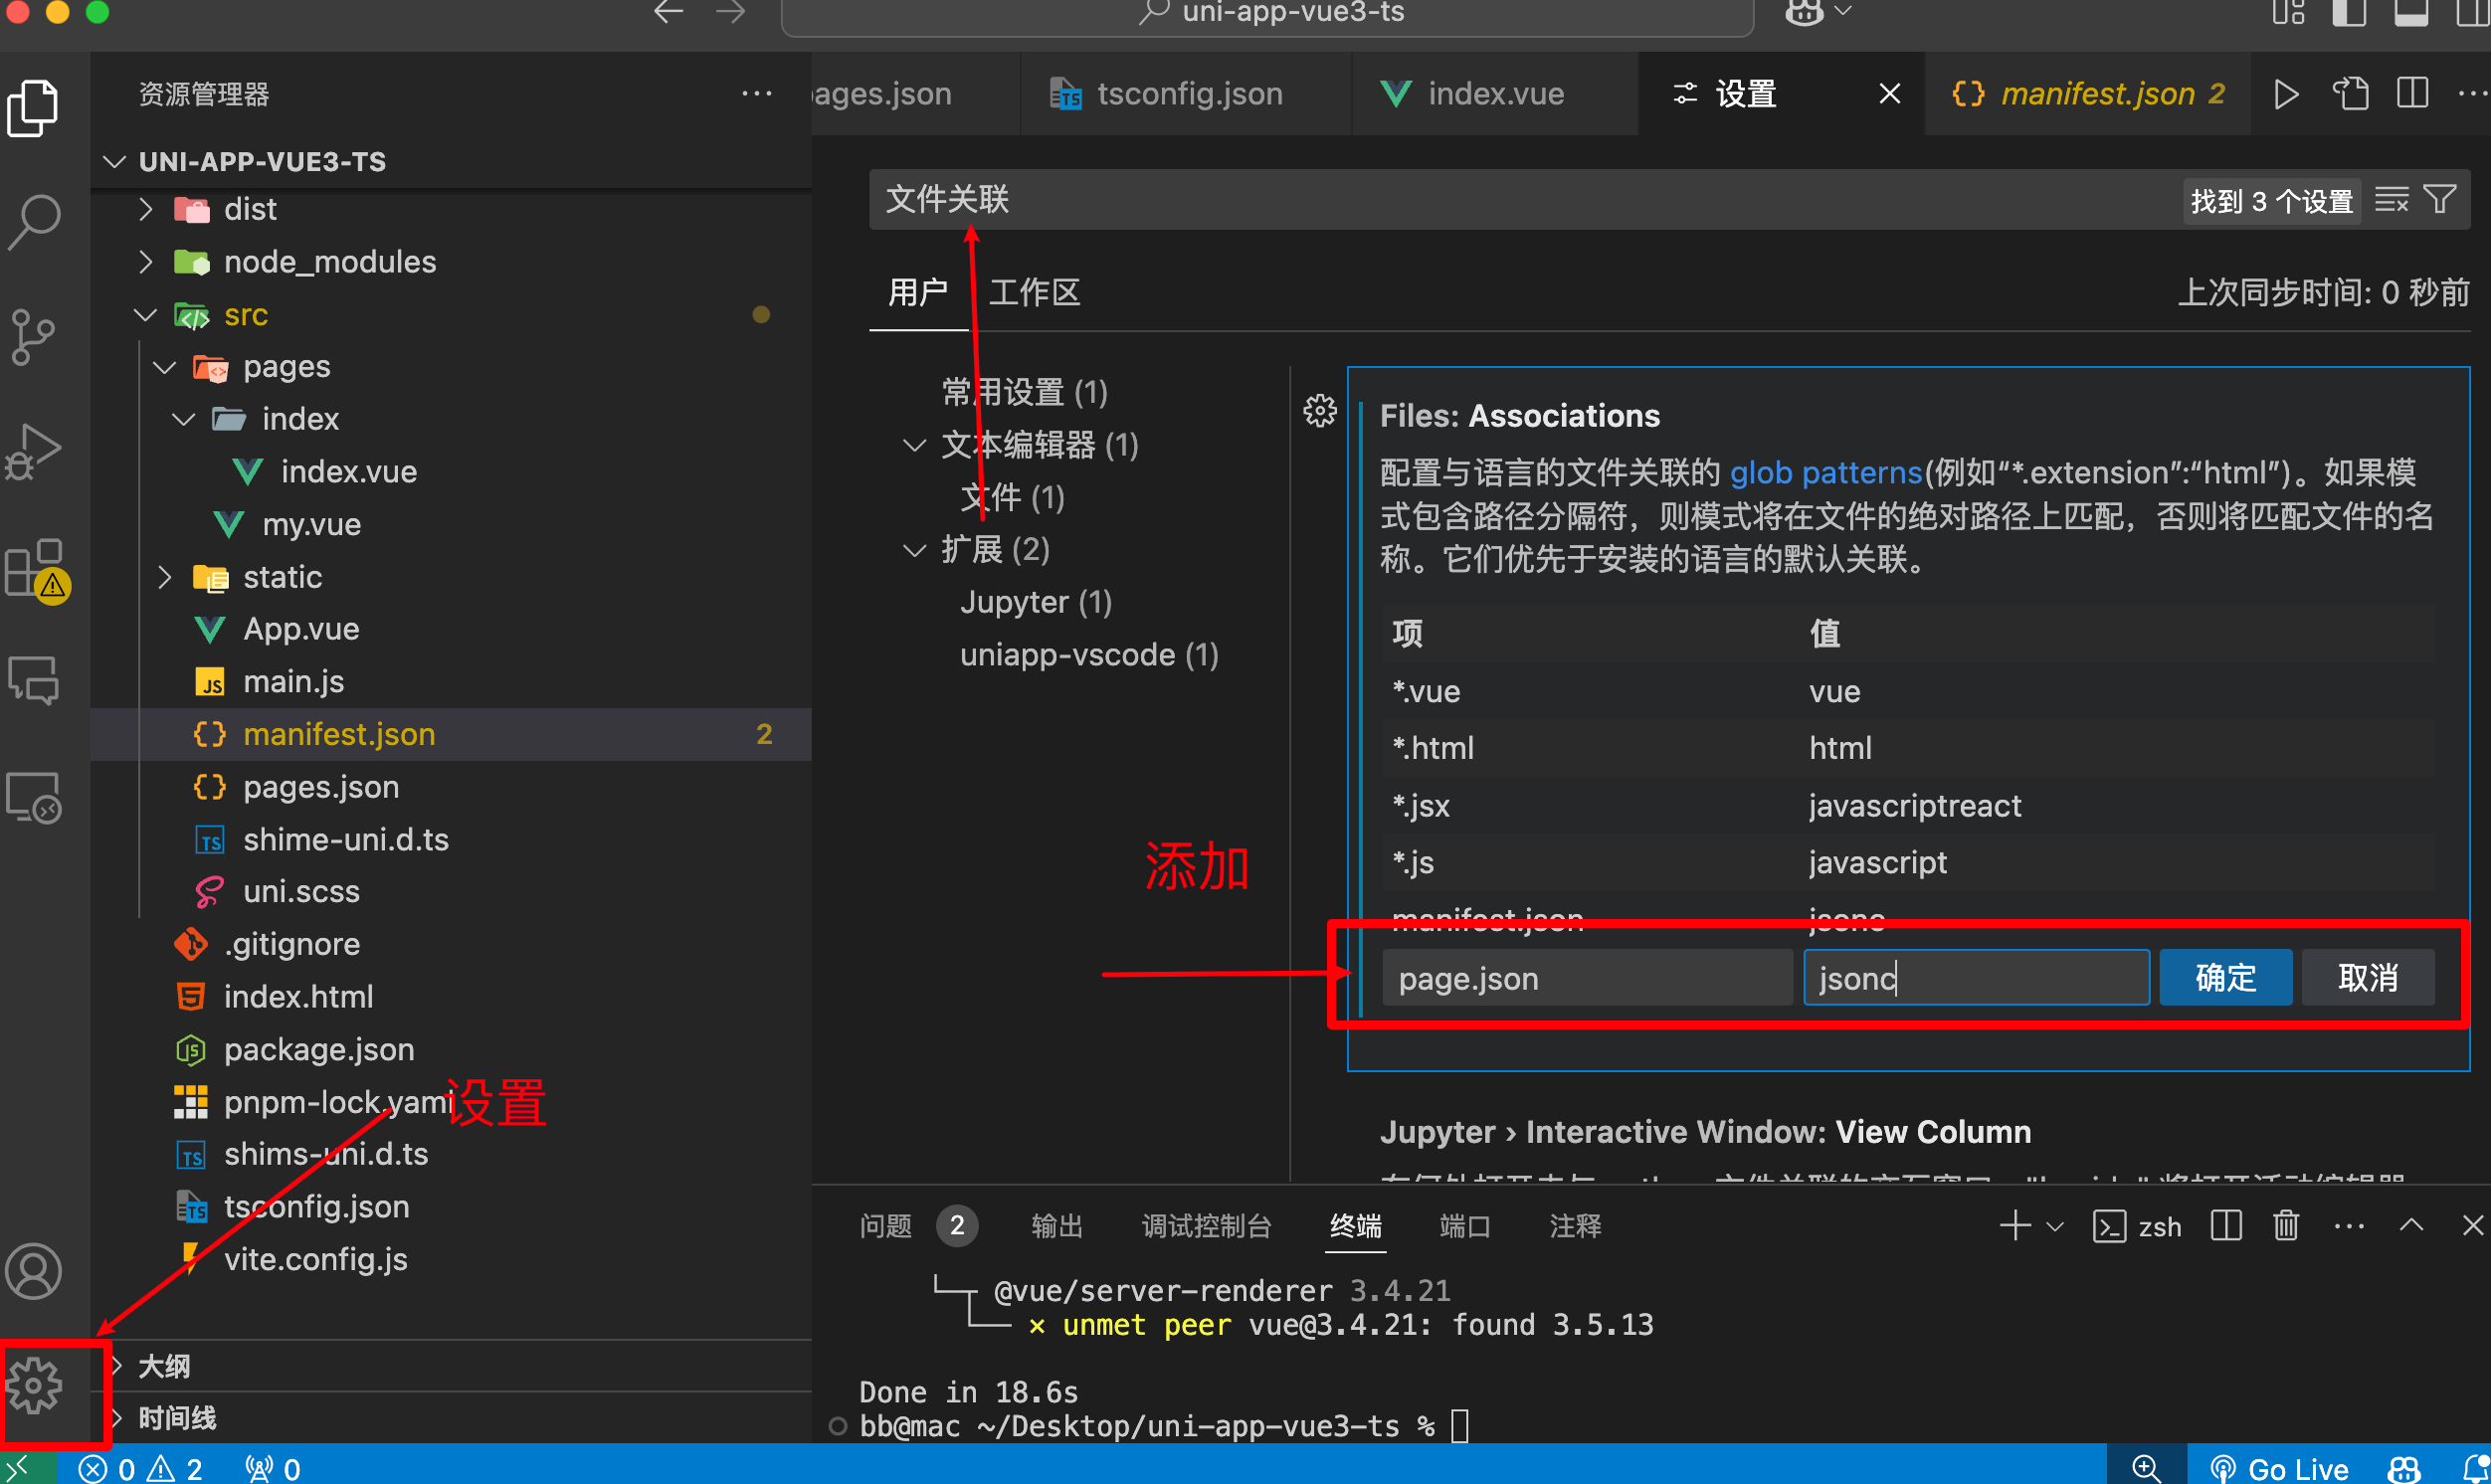Open settings search filter funnel
This screenshot has height=1484, width=2491.
2440,200
